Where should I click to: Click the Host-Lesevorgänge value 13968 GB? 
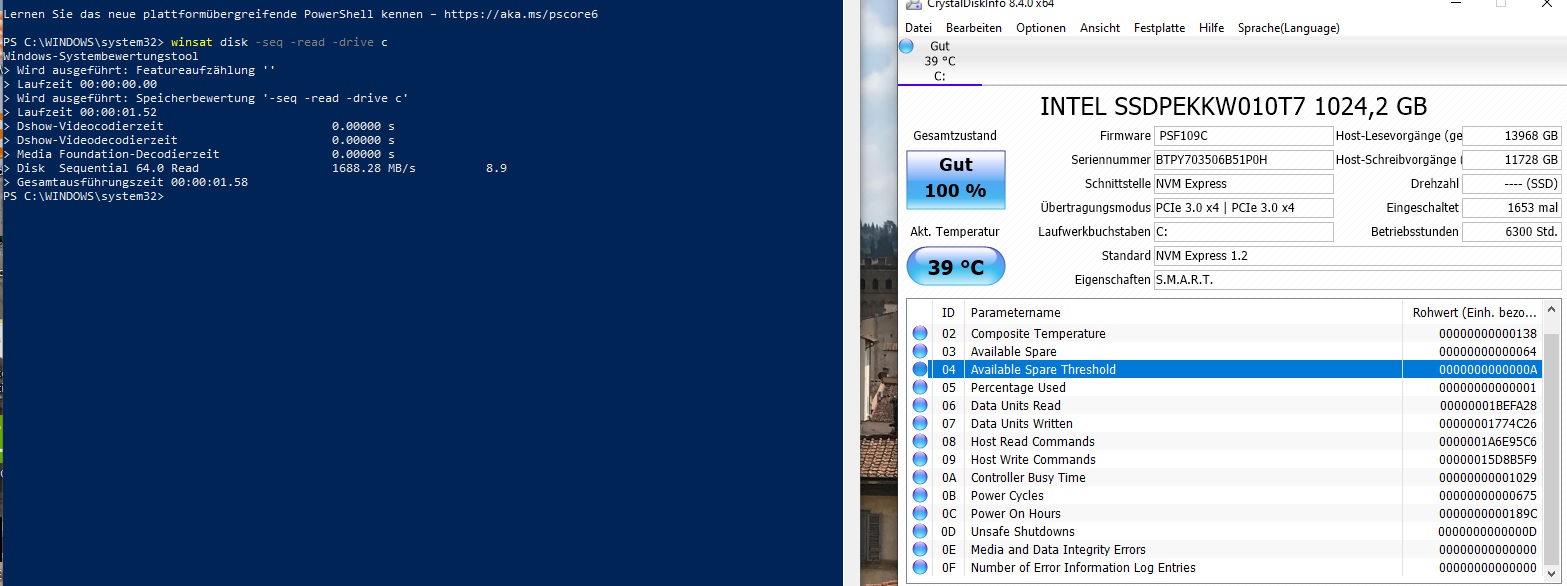coord(1512,136)
